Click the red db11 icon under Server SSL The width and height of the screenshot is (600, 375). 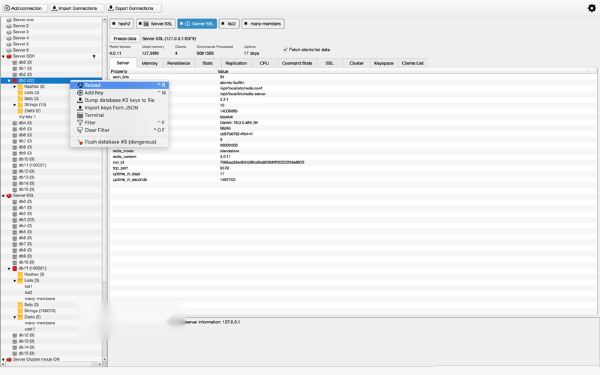click(x=15, y=268)
